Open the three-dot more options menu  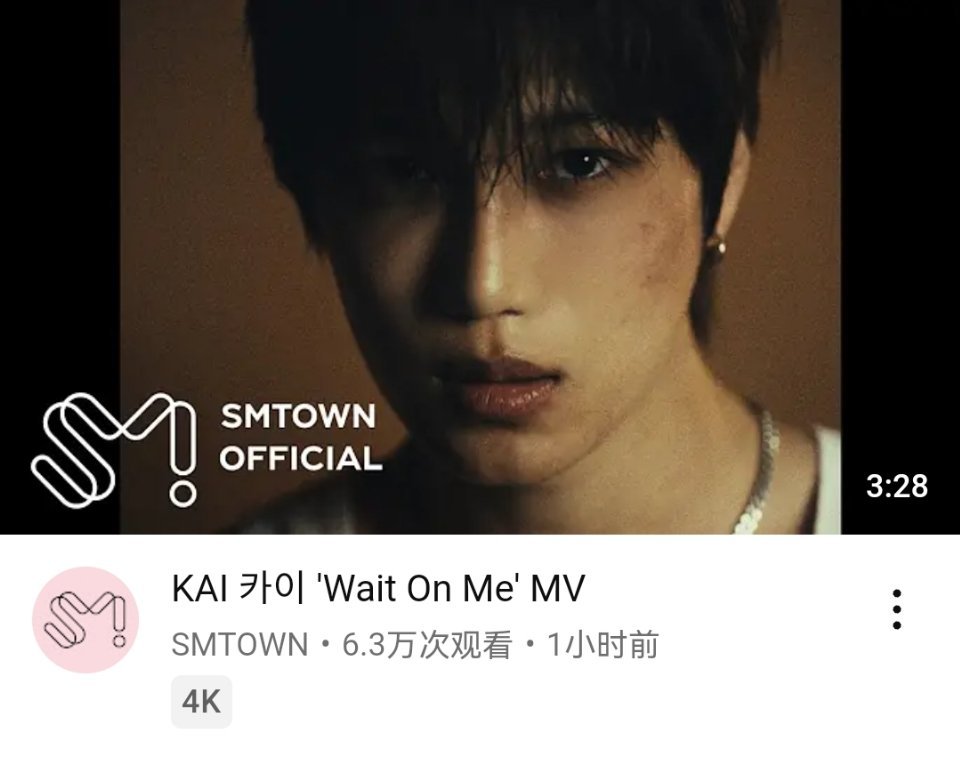896,610
